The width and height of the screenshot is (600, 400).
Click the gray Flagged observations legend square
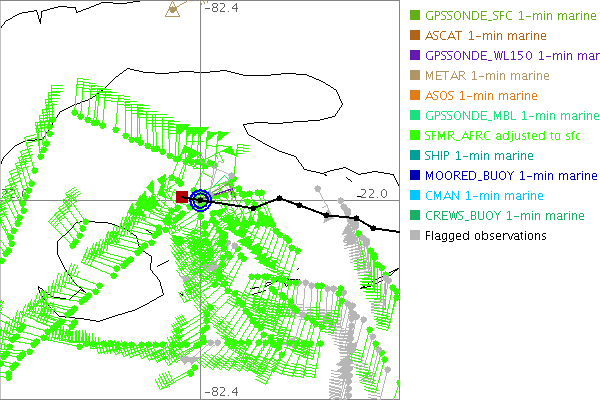pos(415,236)
